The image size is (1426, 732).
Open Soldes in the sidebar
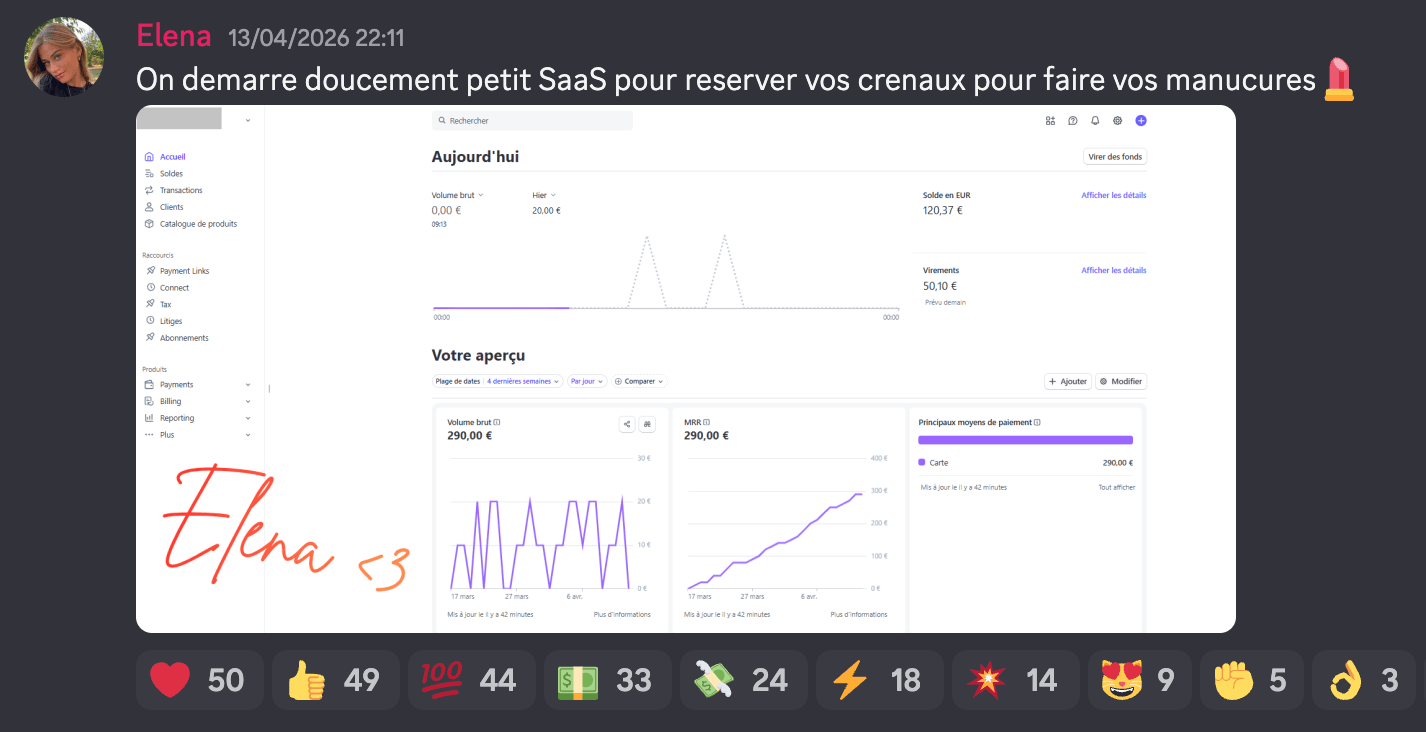click(x=171, y=174)
